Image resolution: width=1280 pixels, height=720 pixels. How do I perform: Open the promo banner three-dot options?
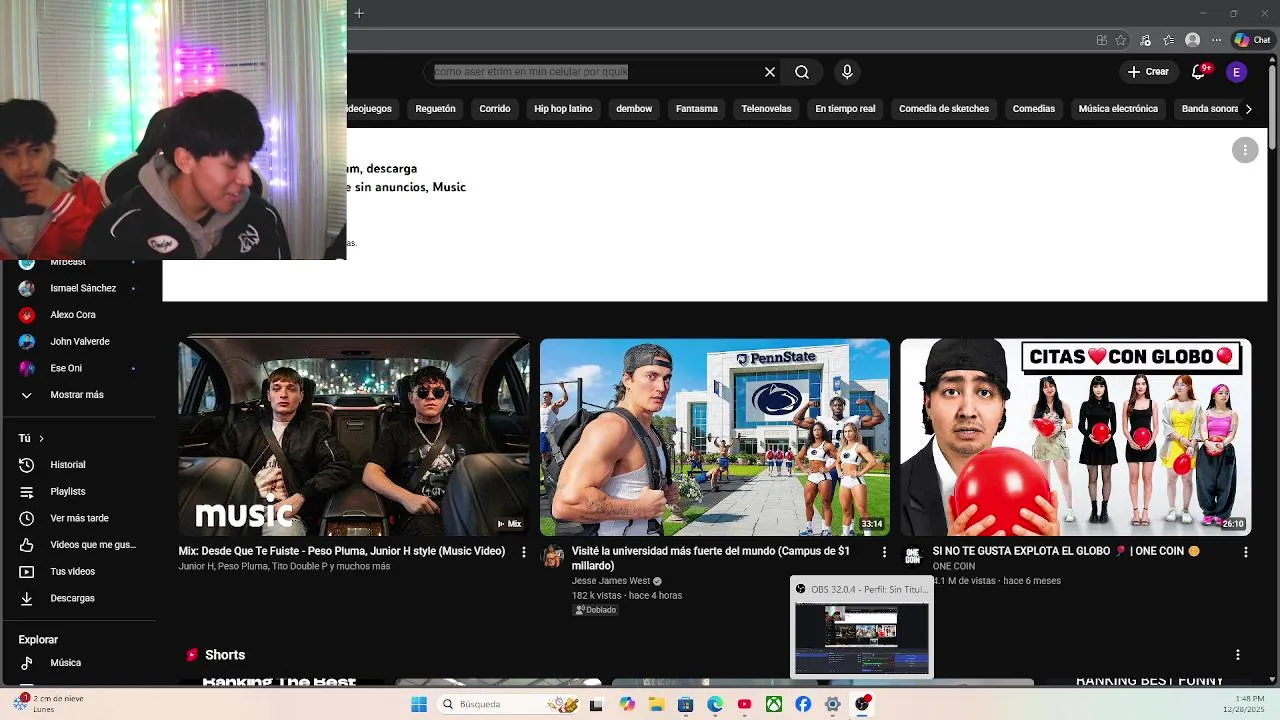[x=1245, y=150]
